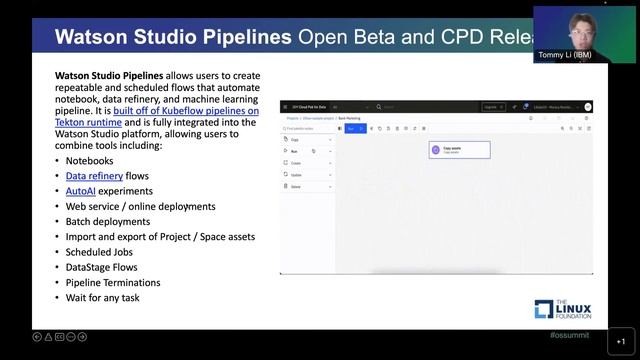Show the +1 additional participants tile
The image size is (640, 360).
click(x=621, y=341)
